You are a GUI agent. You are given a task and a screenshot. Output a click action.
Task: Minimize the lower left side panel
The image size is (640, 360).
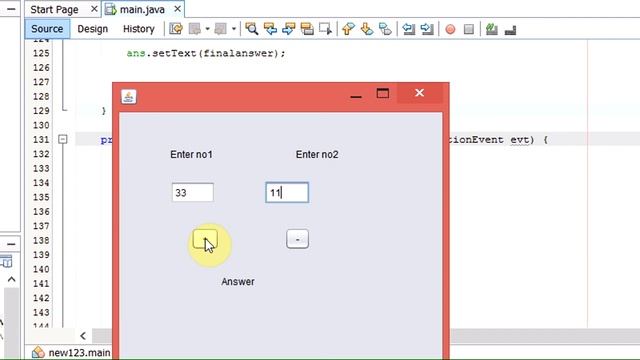(x=11, y=244)
